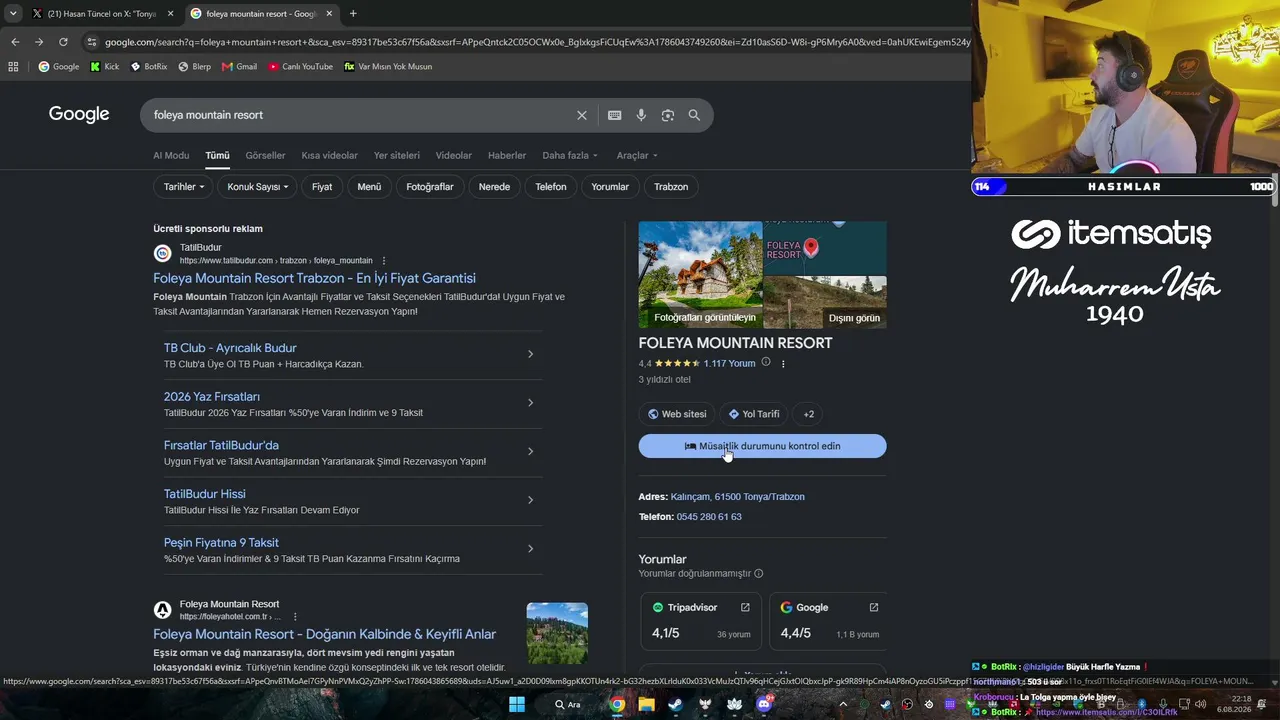Open Discord from the taskbar
Screen dimensions: 1280x720
tap(765, 705)
